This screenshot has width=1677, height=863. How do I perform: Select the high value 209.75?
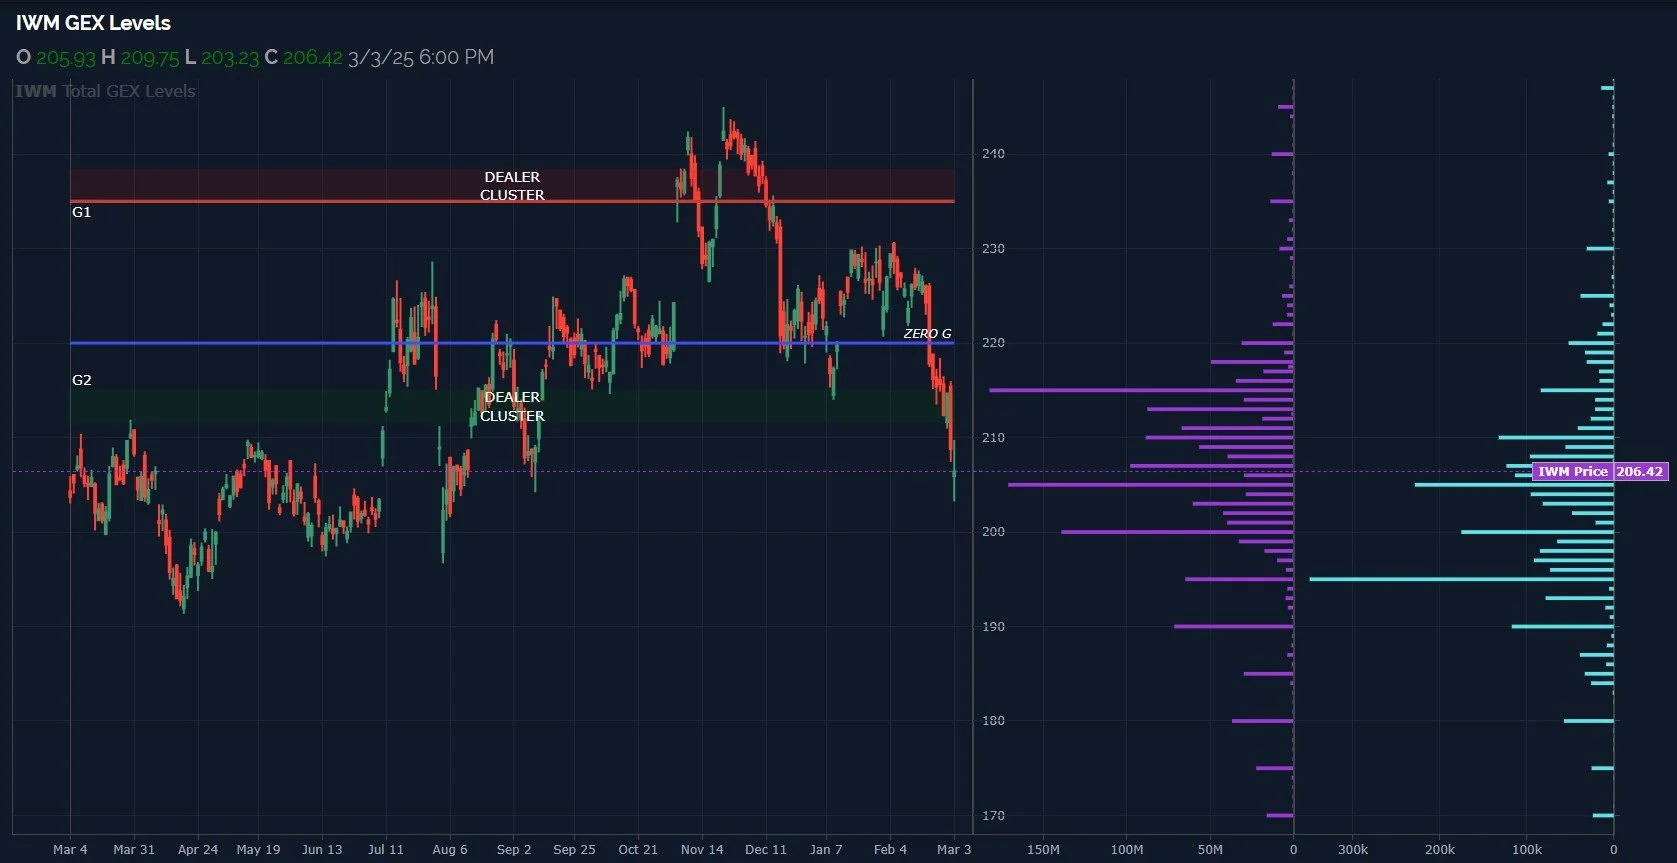pyautogui.click(x=150, y=58)
